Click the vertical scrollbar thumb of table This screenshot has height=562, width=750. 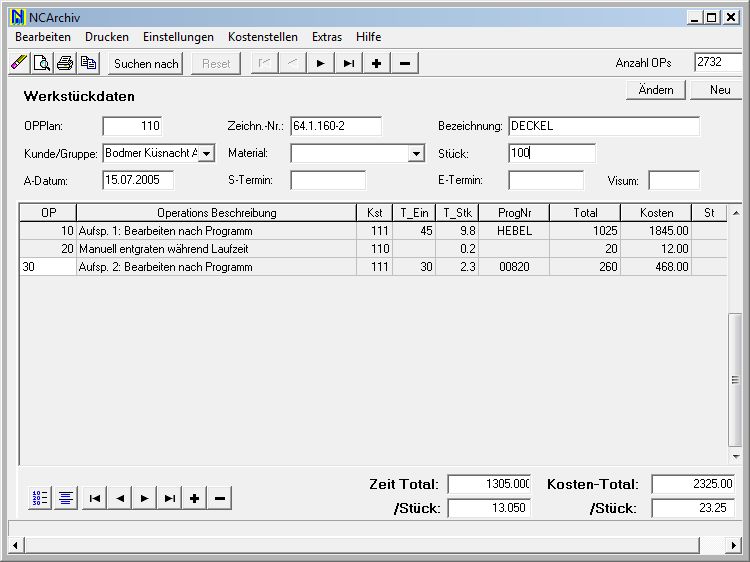[x=735, y=380]
